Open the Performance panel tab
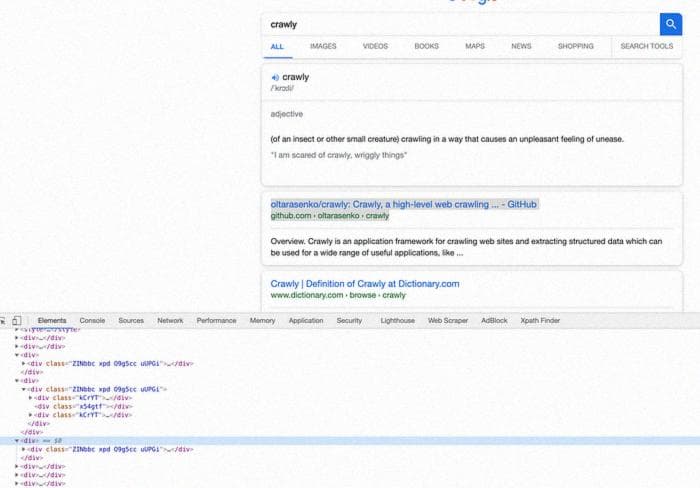Screen dimensions: 700x488 (x=216, y=321)
